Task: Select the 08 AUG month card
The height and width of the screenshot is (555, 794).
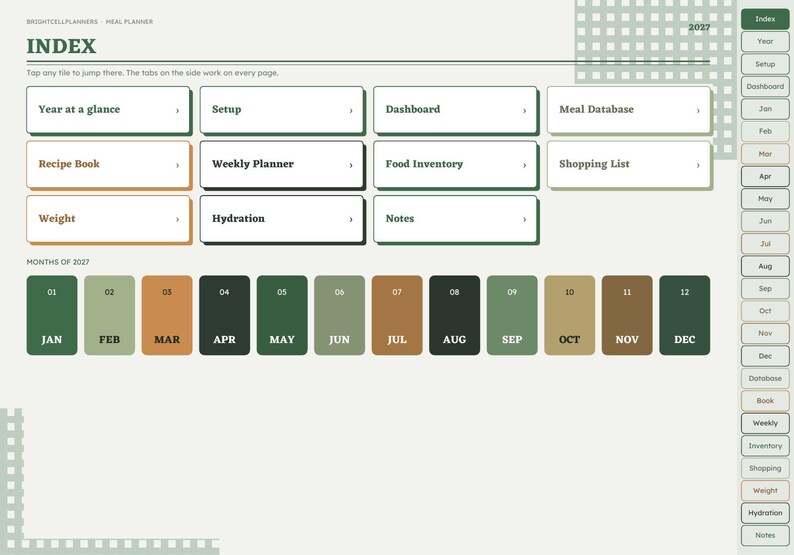Action: coord(455,315)
